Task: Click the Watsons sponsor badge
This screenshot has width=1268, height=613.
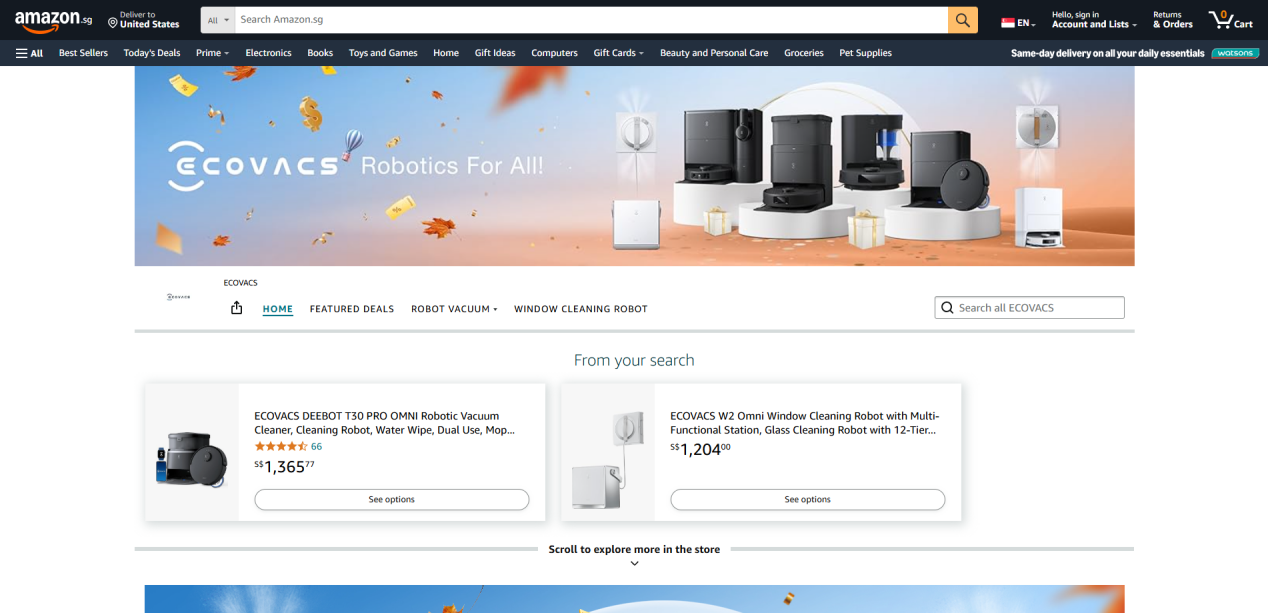Action: (x=1234, y=53)
